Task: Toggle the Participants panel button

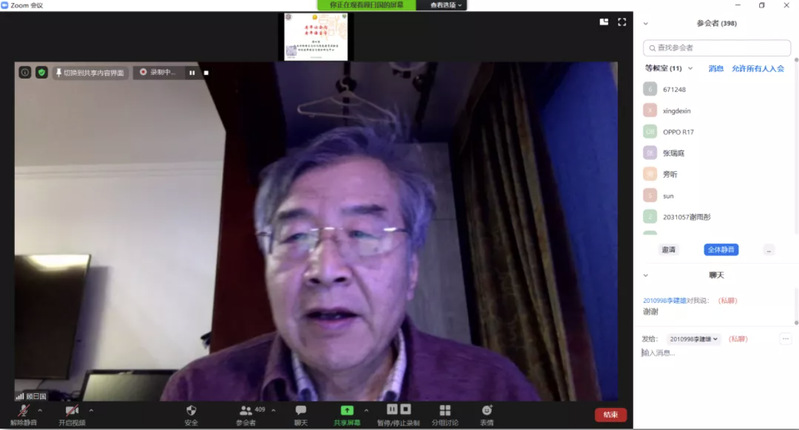Action: pyautogui.click(x=246, y=410)
